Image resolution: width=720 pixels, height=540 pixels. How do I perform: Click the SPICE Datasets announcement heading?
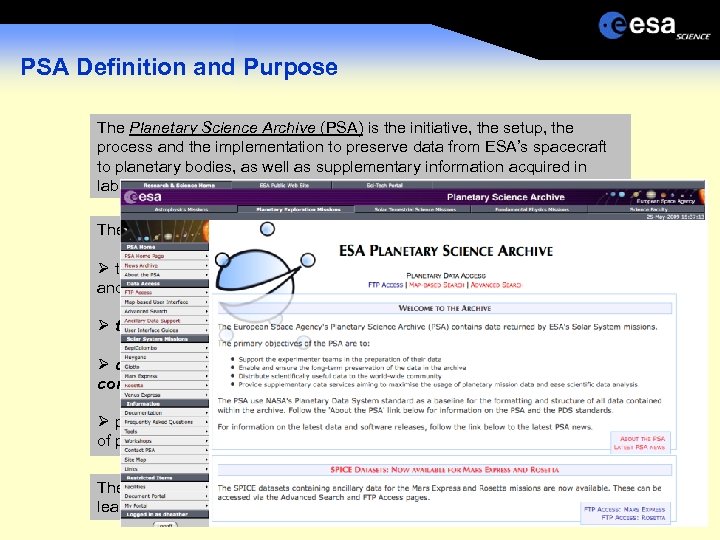pyautogui.click(x=444, y=470)
